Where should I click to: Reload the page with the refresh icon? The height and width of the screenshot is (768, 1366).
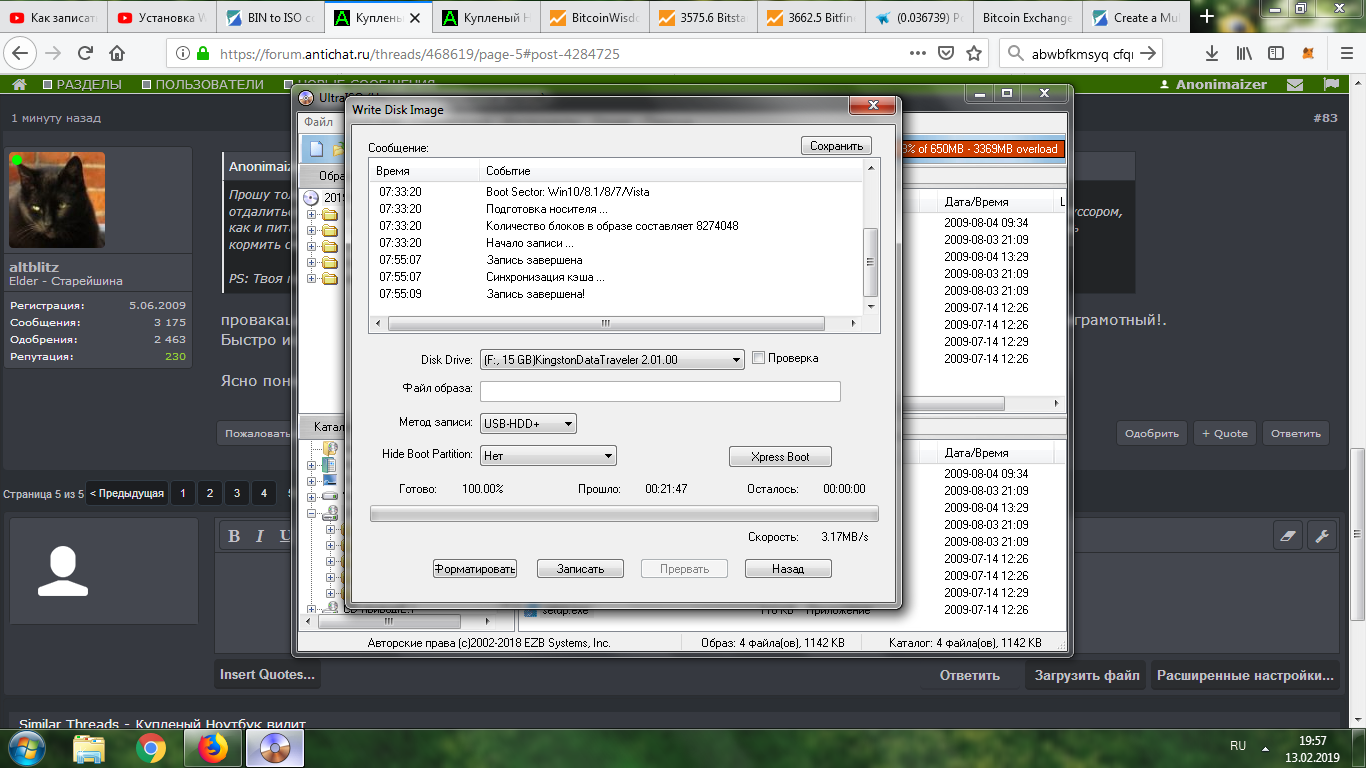coord(86,53)
